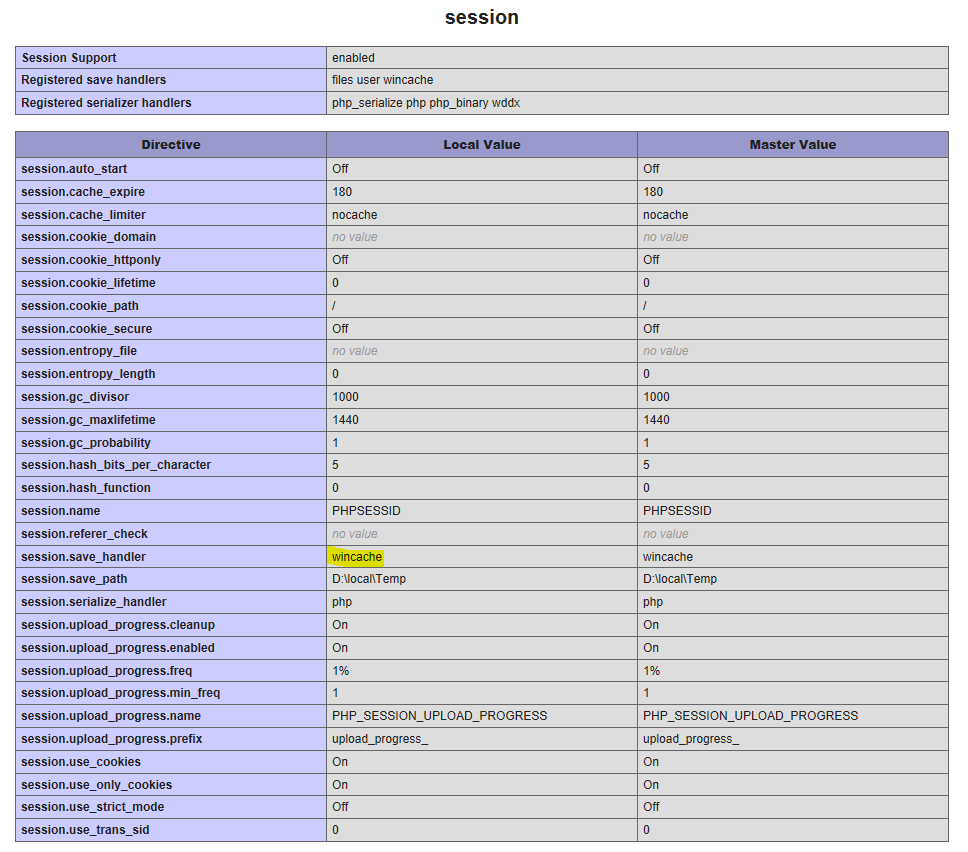Click the Master Value column header
This screenshot has height=852, width=968.
(792, 145)
